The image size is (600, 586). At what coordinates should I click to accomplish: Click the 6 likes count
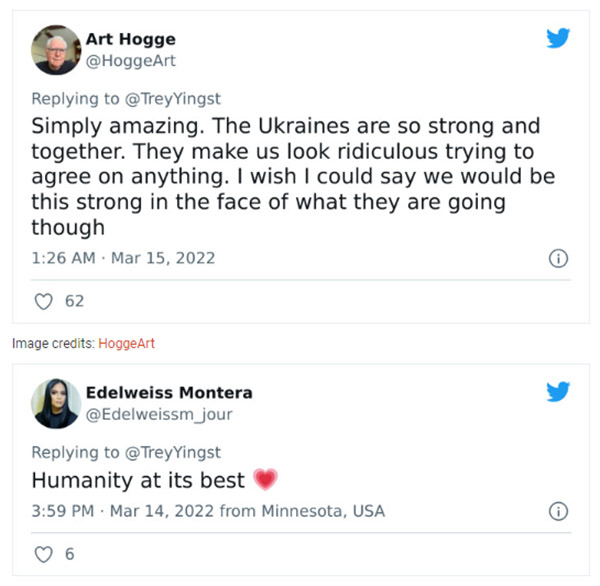point(69,554)
